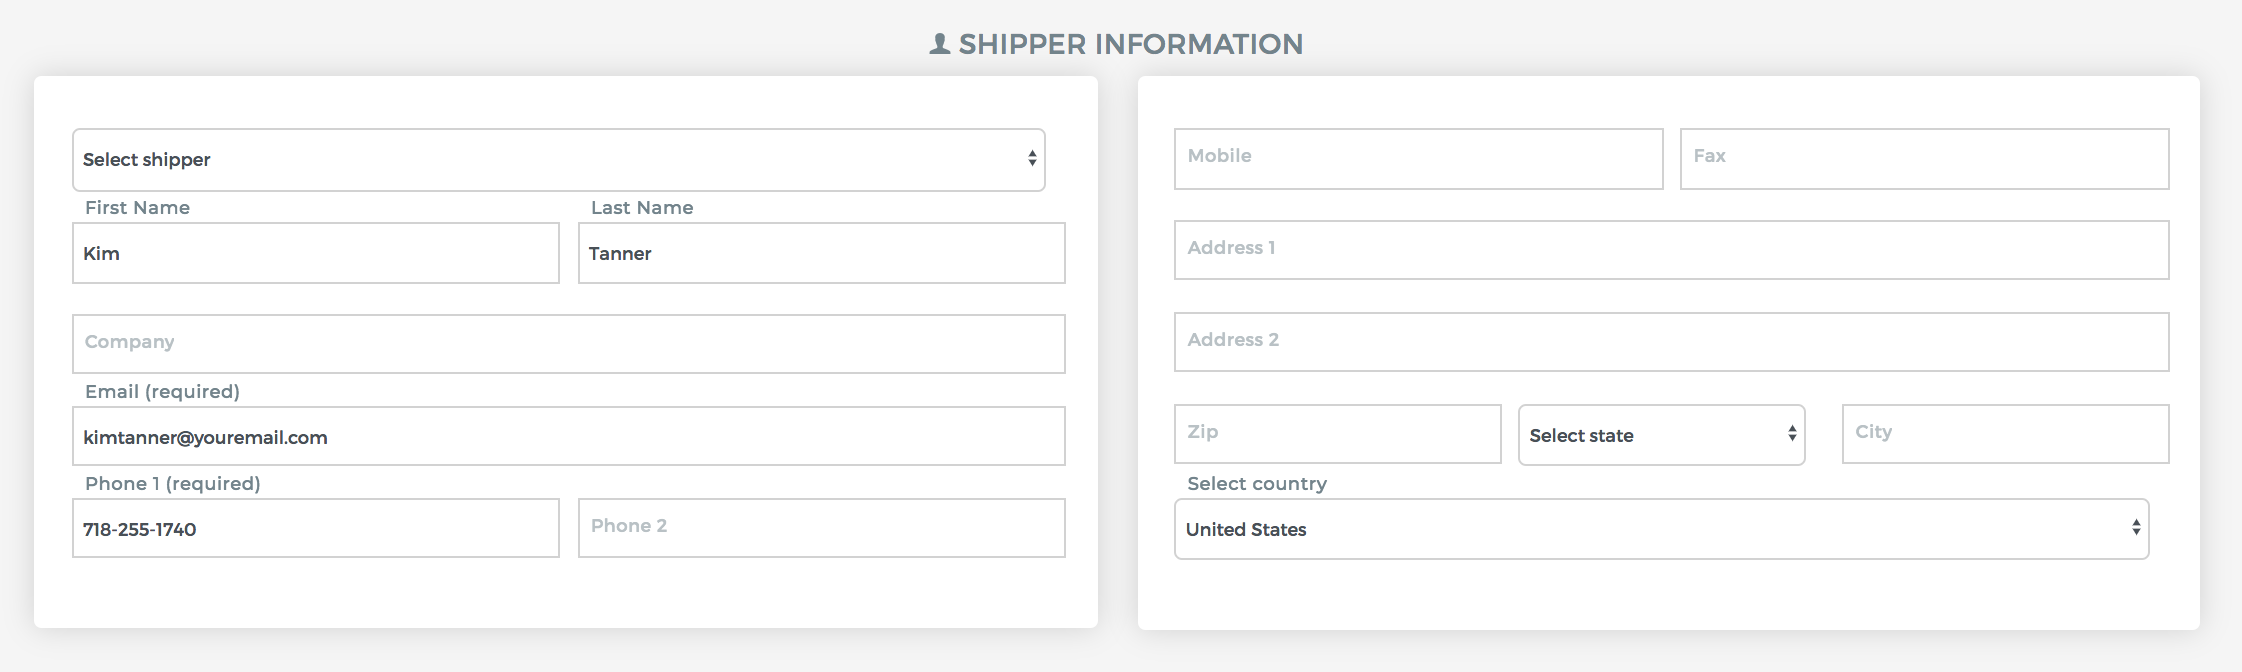Click the Last Name field containing Tanner
Image resolution: width=2242 pixels, height=672 pixels.
coord(822,253)
